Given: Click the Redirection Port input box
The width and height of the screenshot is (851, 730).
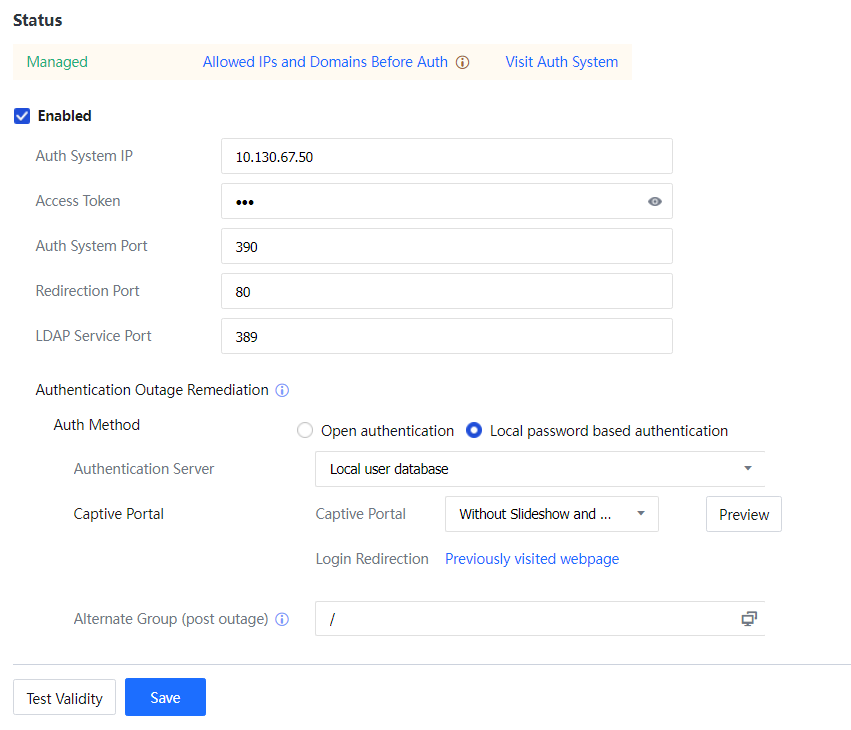Looking at the screenshot, I should tap(446, 291).
